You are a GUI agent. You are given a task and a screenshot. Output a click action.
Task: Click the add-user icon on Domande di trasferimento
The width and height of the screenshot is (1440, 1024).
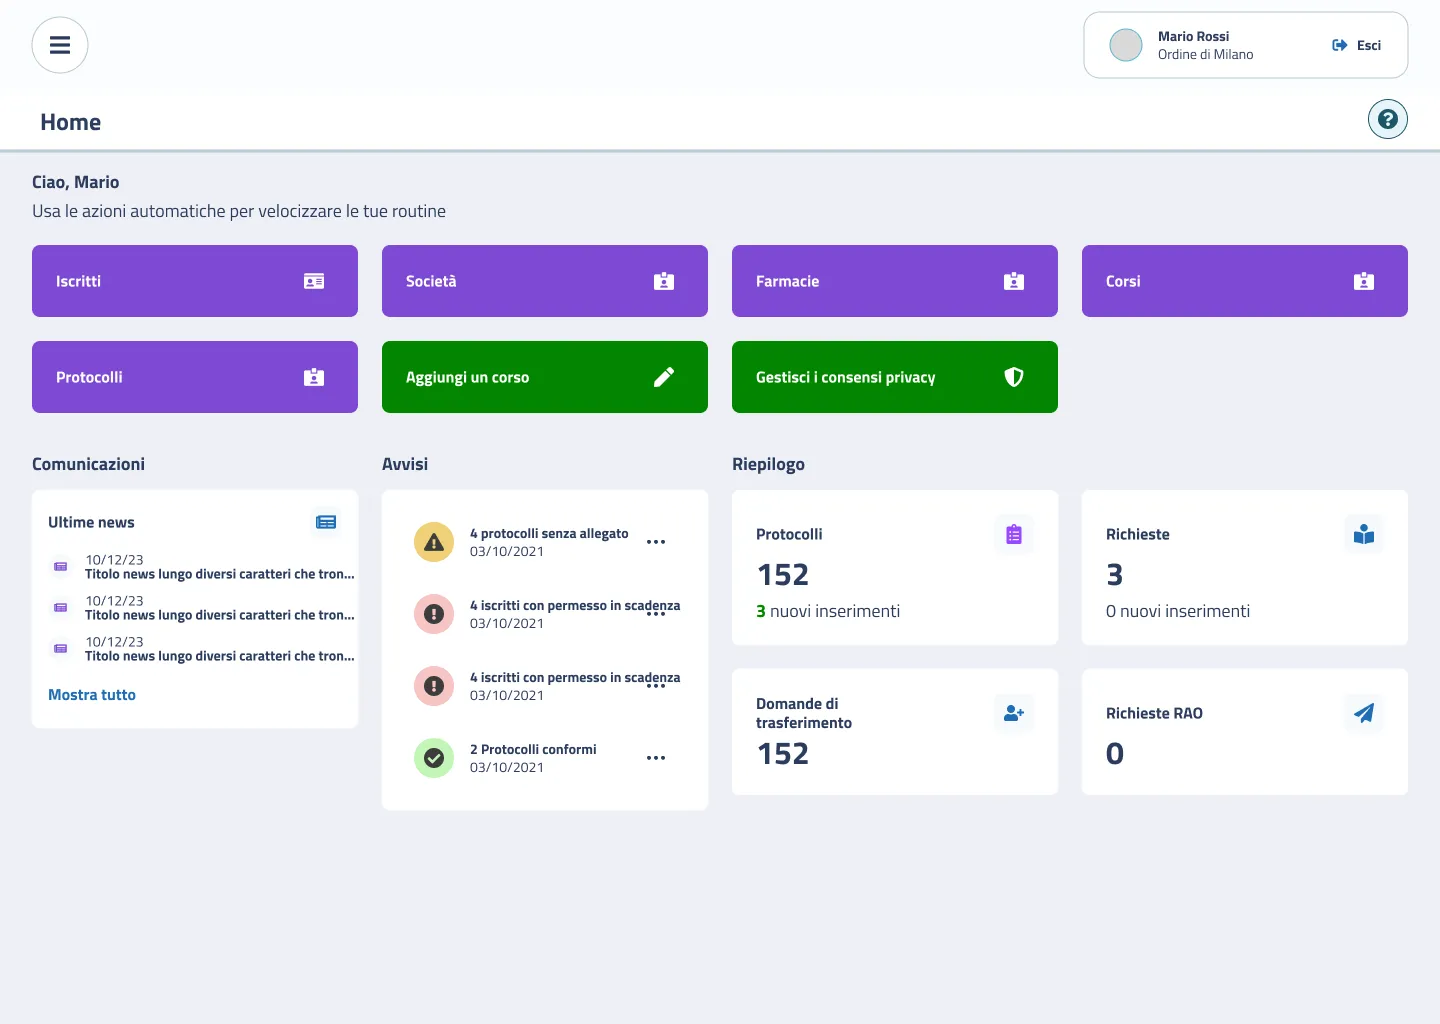tap(1014, 714)
